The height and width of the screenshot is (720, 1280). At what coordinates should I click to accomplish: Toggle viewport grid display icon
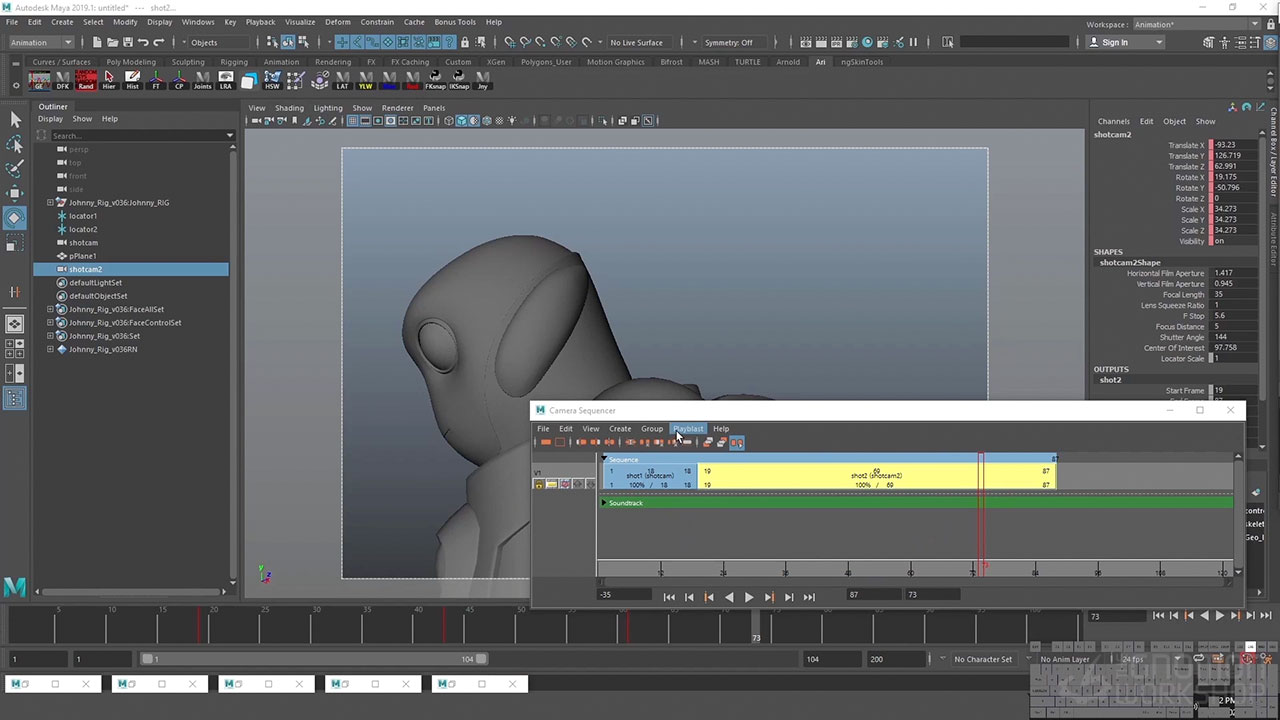coord(353,121)
